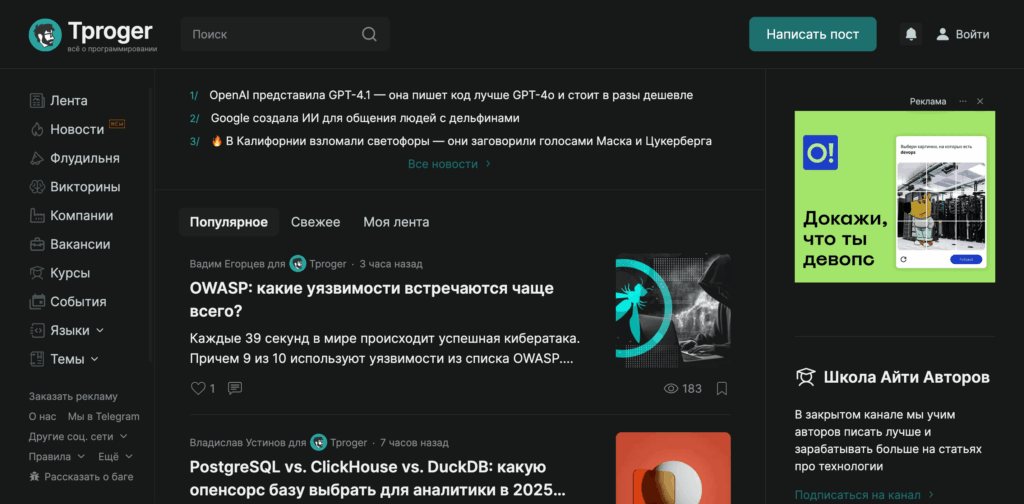This screenshot has height=504, width=1024.
Task: Open the Tproger logo home link
Action: 92,34
